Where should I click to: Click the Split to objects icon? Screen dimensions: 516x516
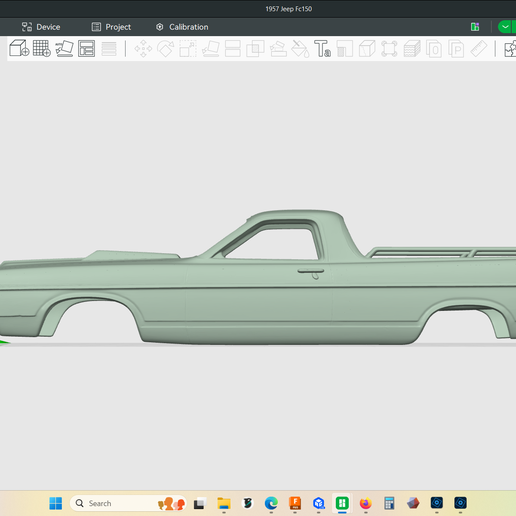pyautogui.click(x=434, y=49)
